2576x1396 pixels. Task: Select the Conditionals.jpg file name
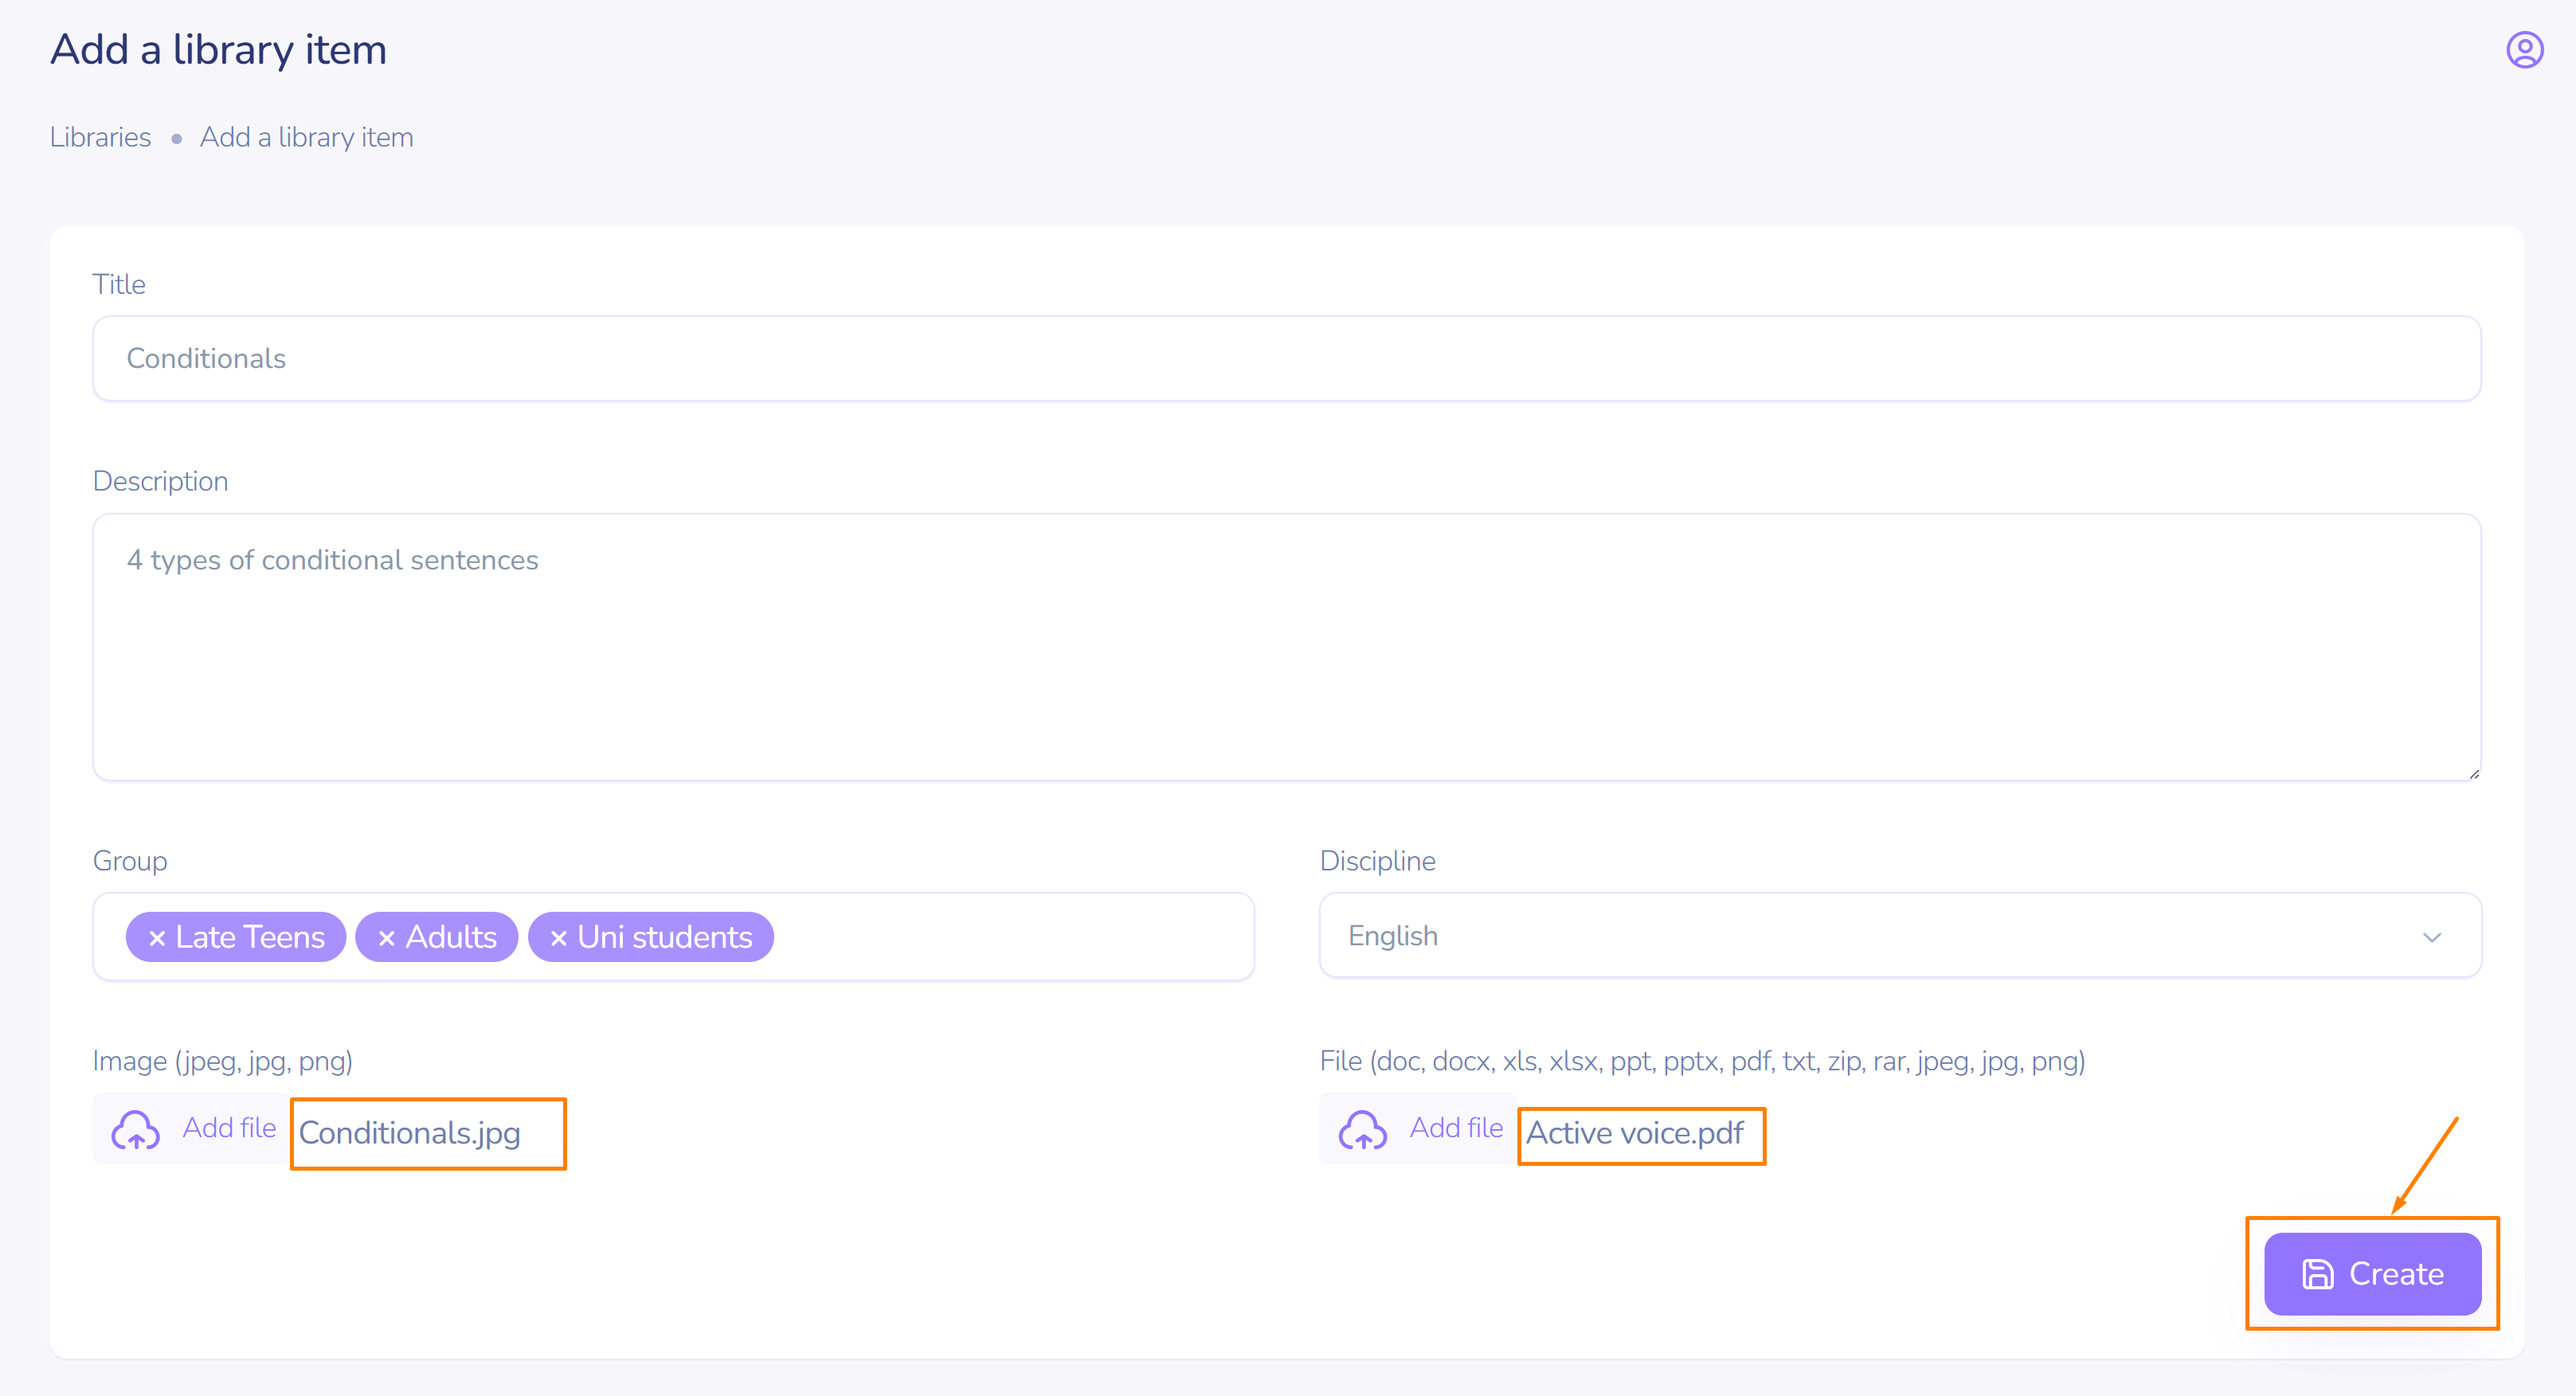click(410, 1133)
